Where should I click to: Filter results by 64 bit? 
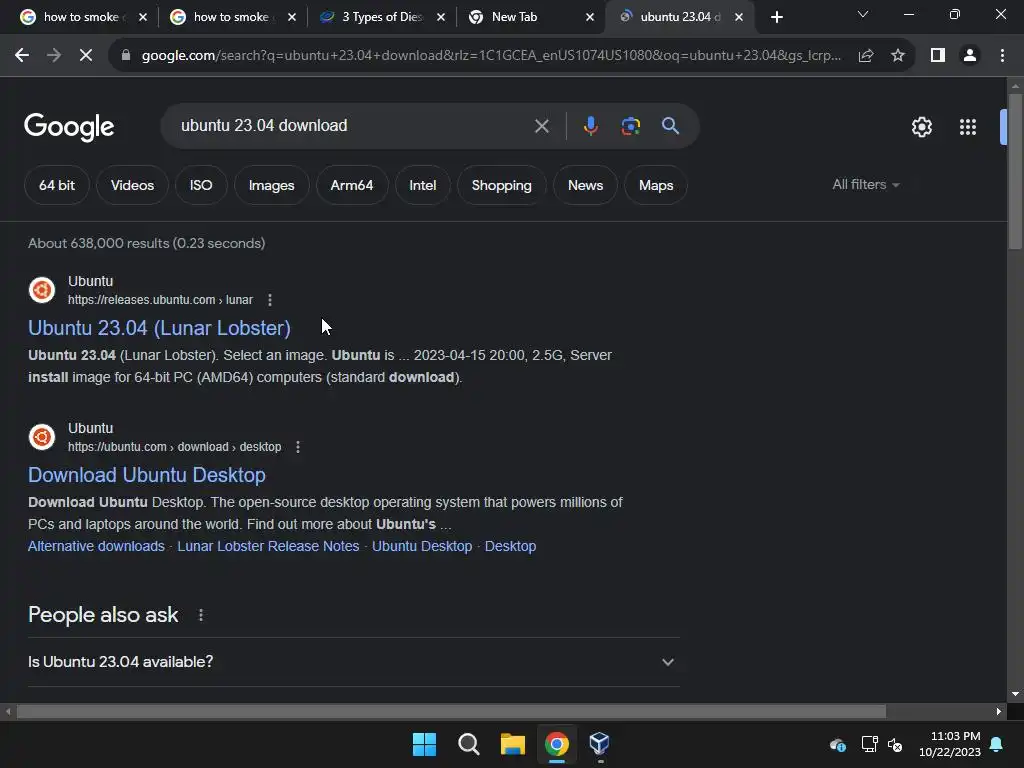(57, 185)
